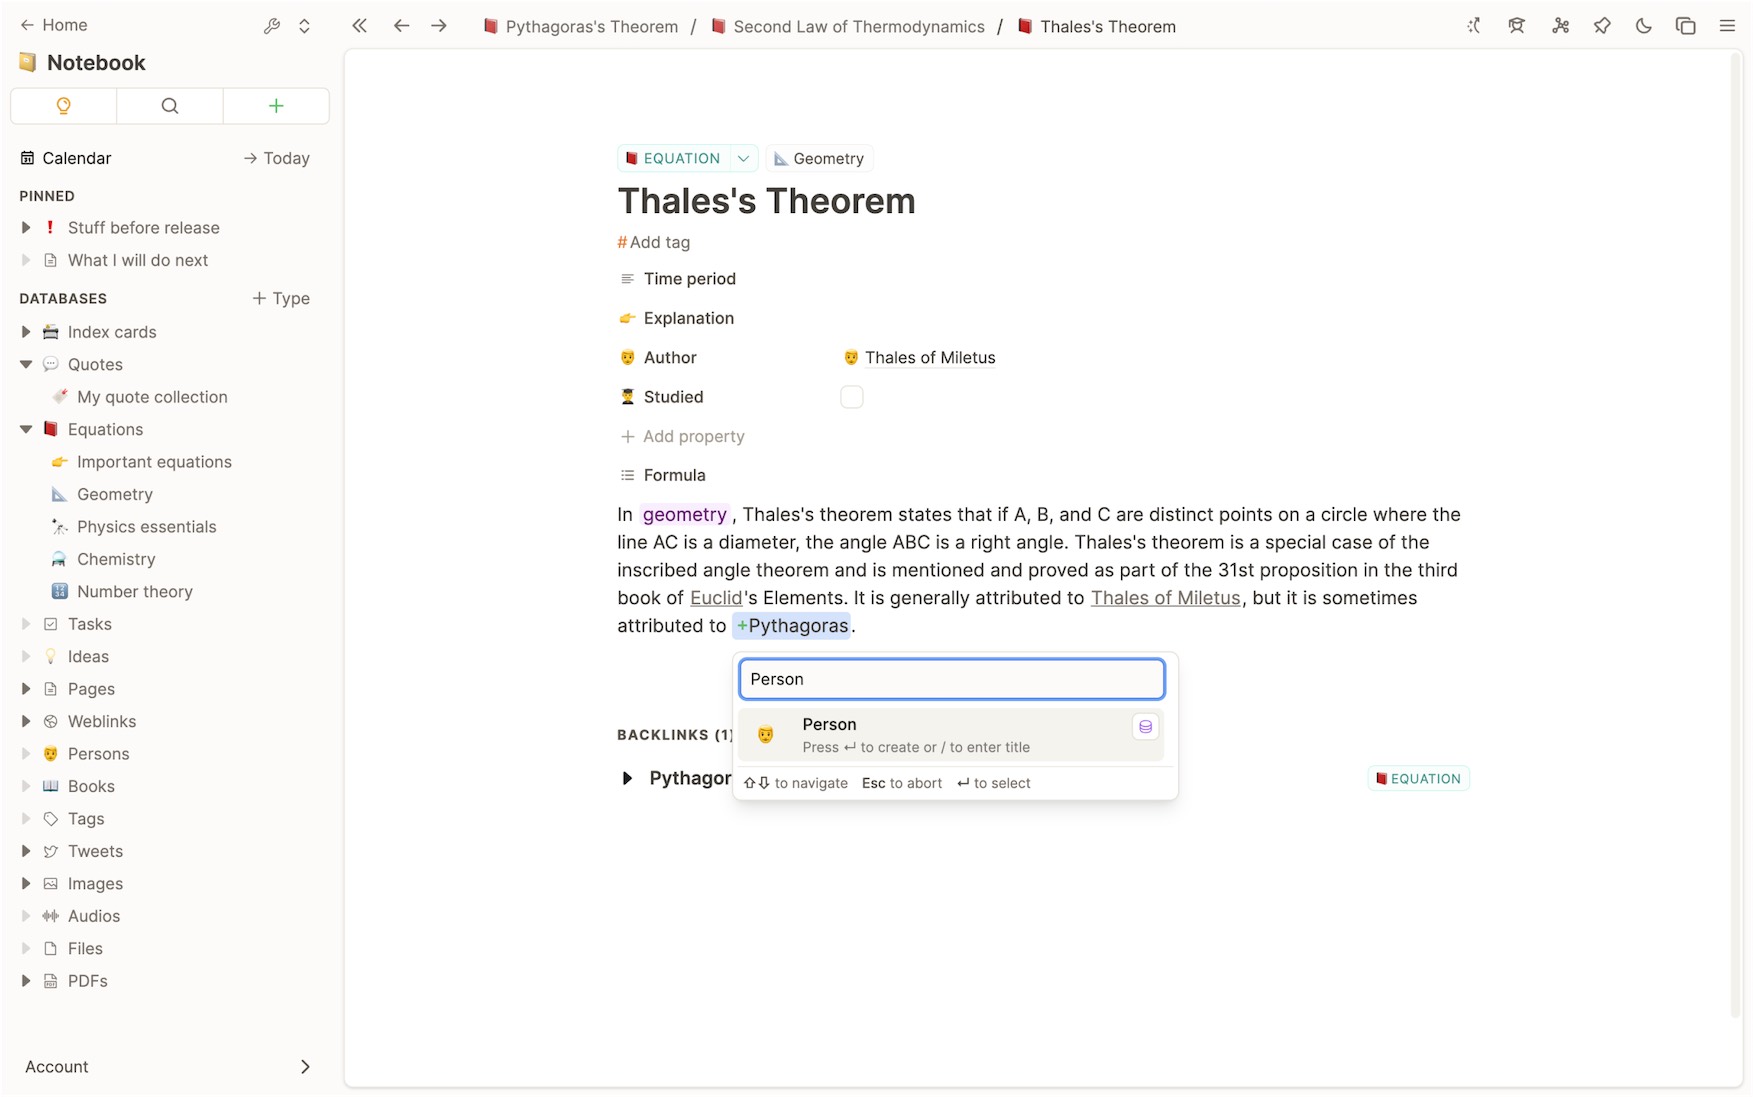Open Account settings
Image resolution: width=1753 pixels, height=1097 pixels.
point(167,1067)
